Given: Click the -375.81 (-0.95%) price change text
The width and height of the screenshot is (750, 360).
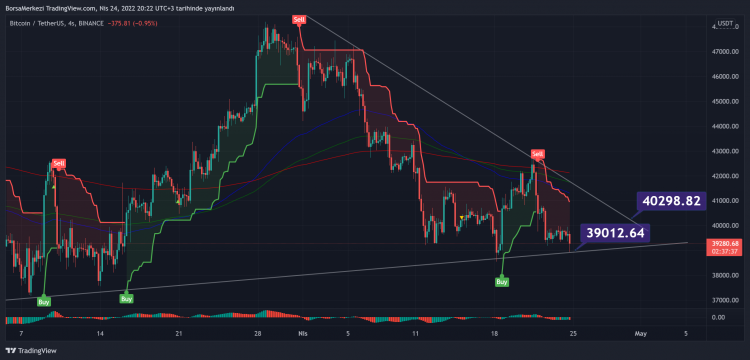Looking at the screenshot, I should point(132,23).
